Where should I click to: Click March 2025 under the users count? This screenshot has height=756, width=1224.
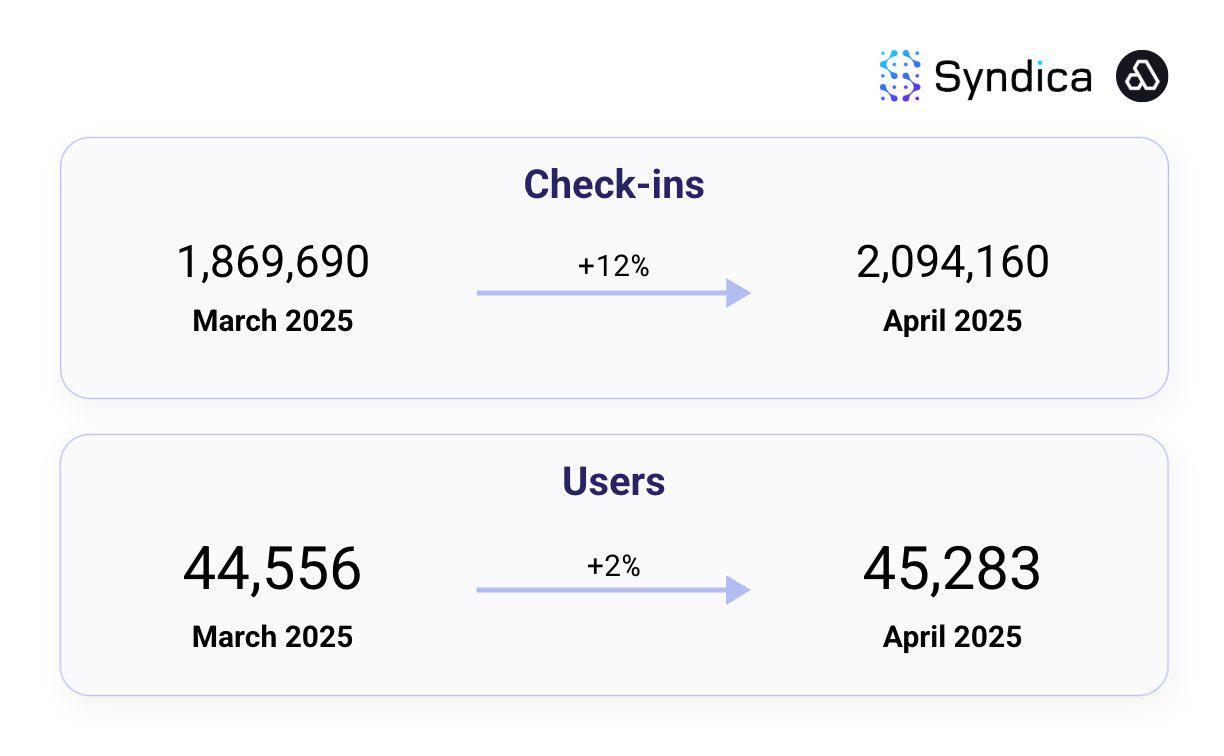pyautogui.click(x=273, y=637)
